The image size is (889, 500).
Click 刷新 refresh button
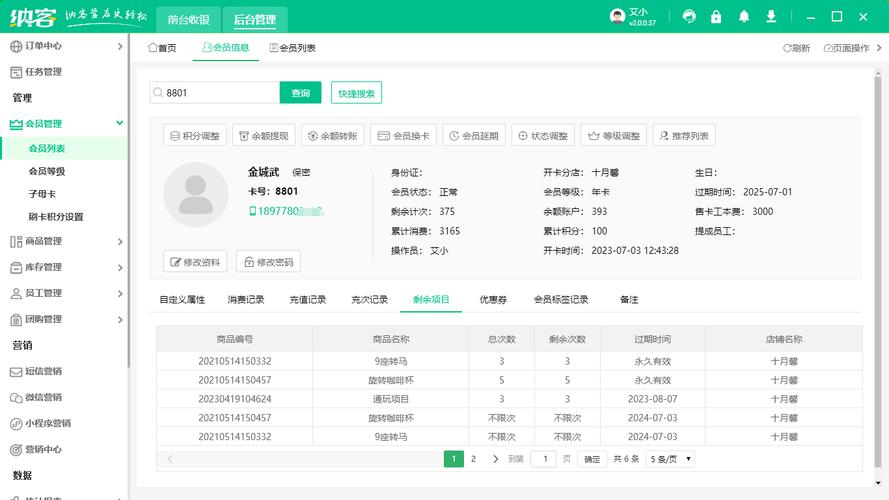tap(797, 48)
